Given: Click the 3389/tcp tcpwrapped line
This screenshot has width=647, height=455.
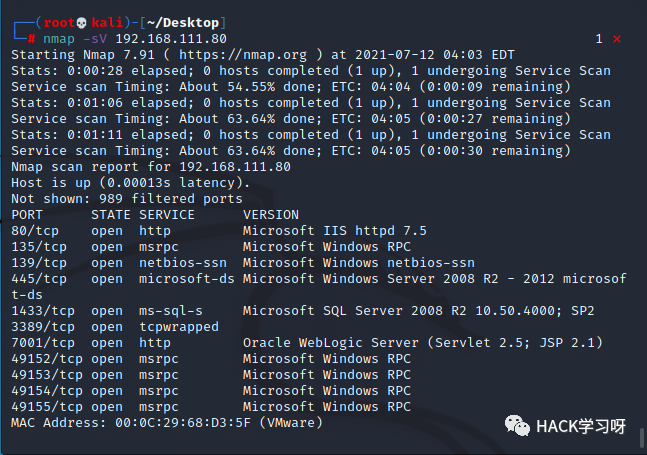Looking at the screenshot, I should pos(115,327).
